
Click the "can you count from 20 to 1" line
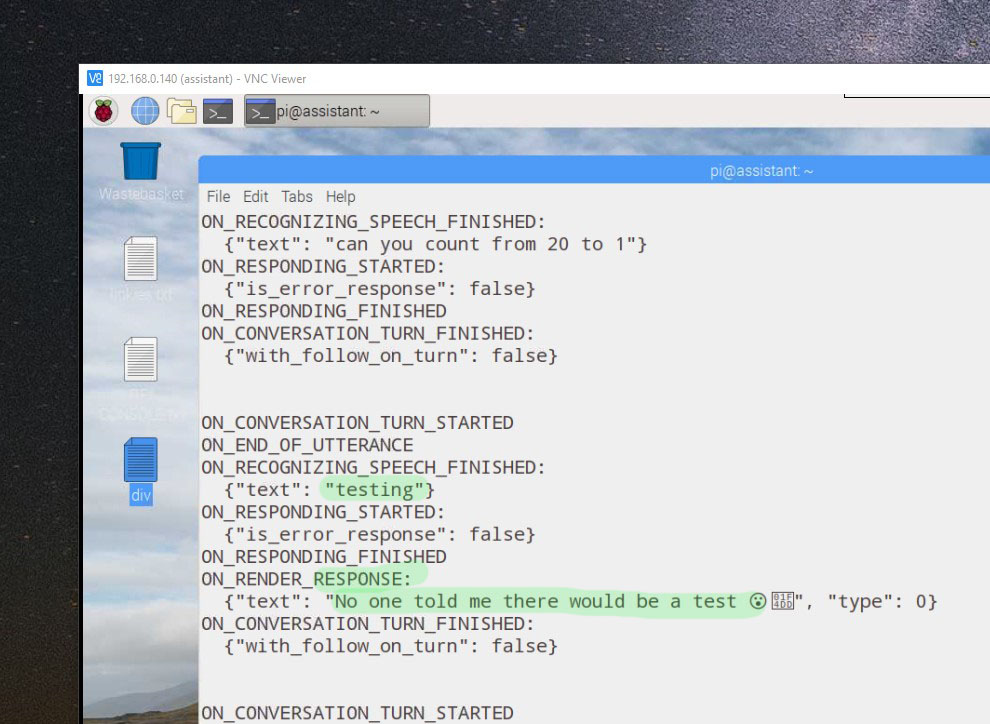(x=436, y=244)
